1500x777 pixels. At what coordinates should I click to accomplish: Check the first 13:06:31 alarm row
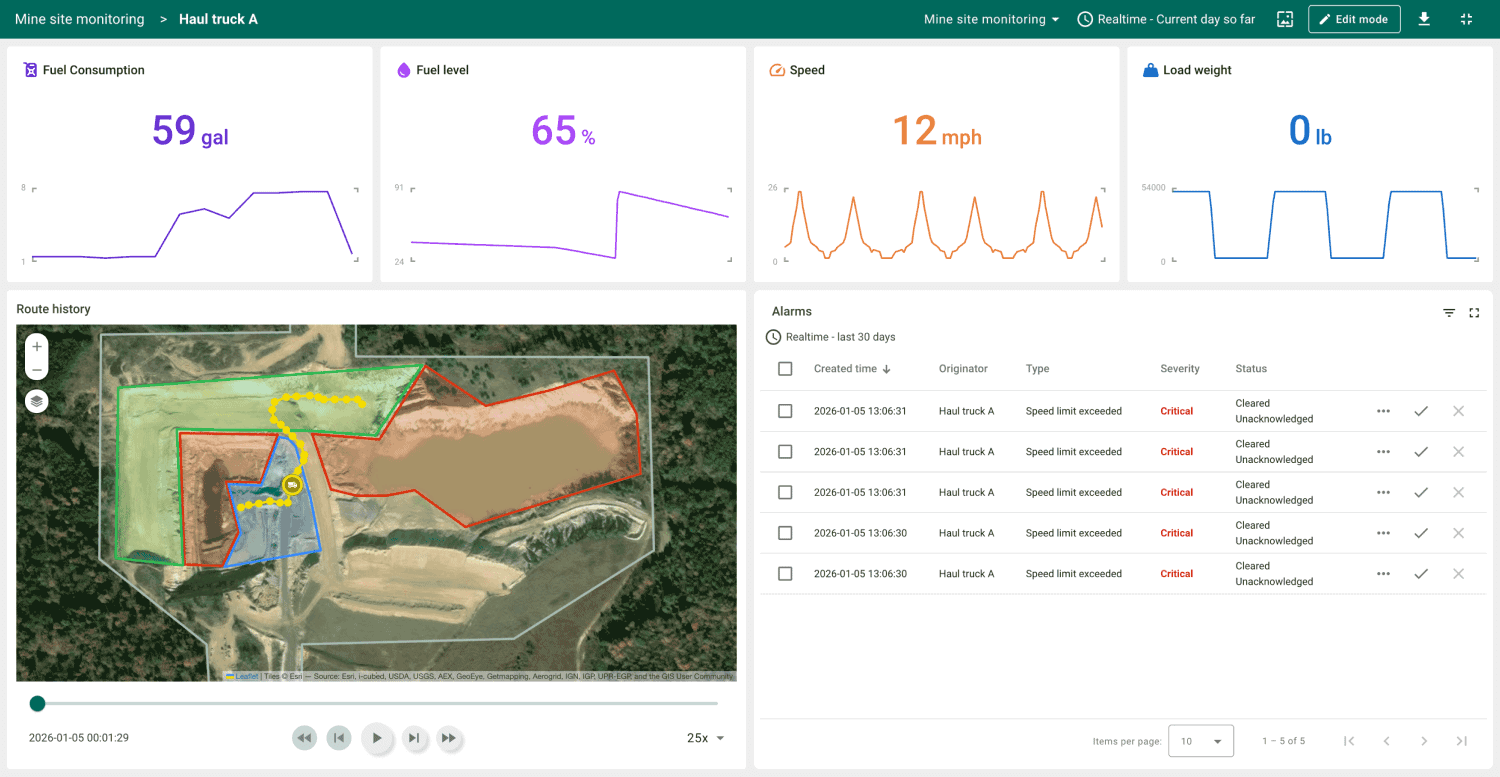point(785,411)
